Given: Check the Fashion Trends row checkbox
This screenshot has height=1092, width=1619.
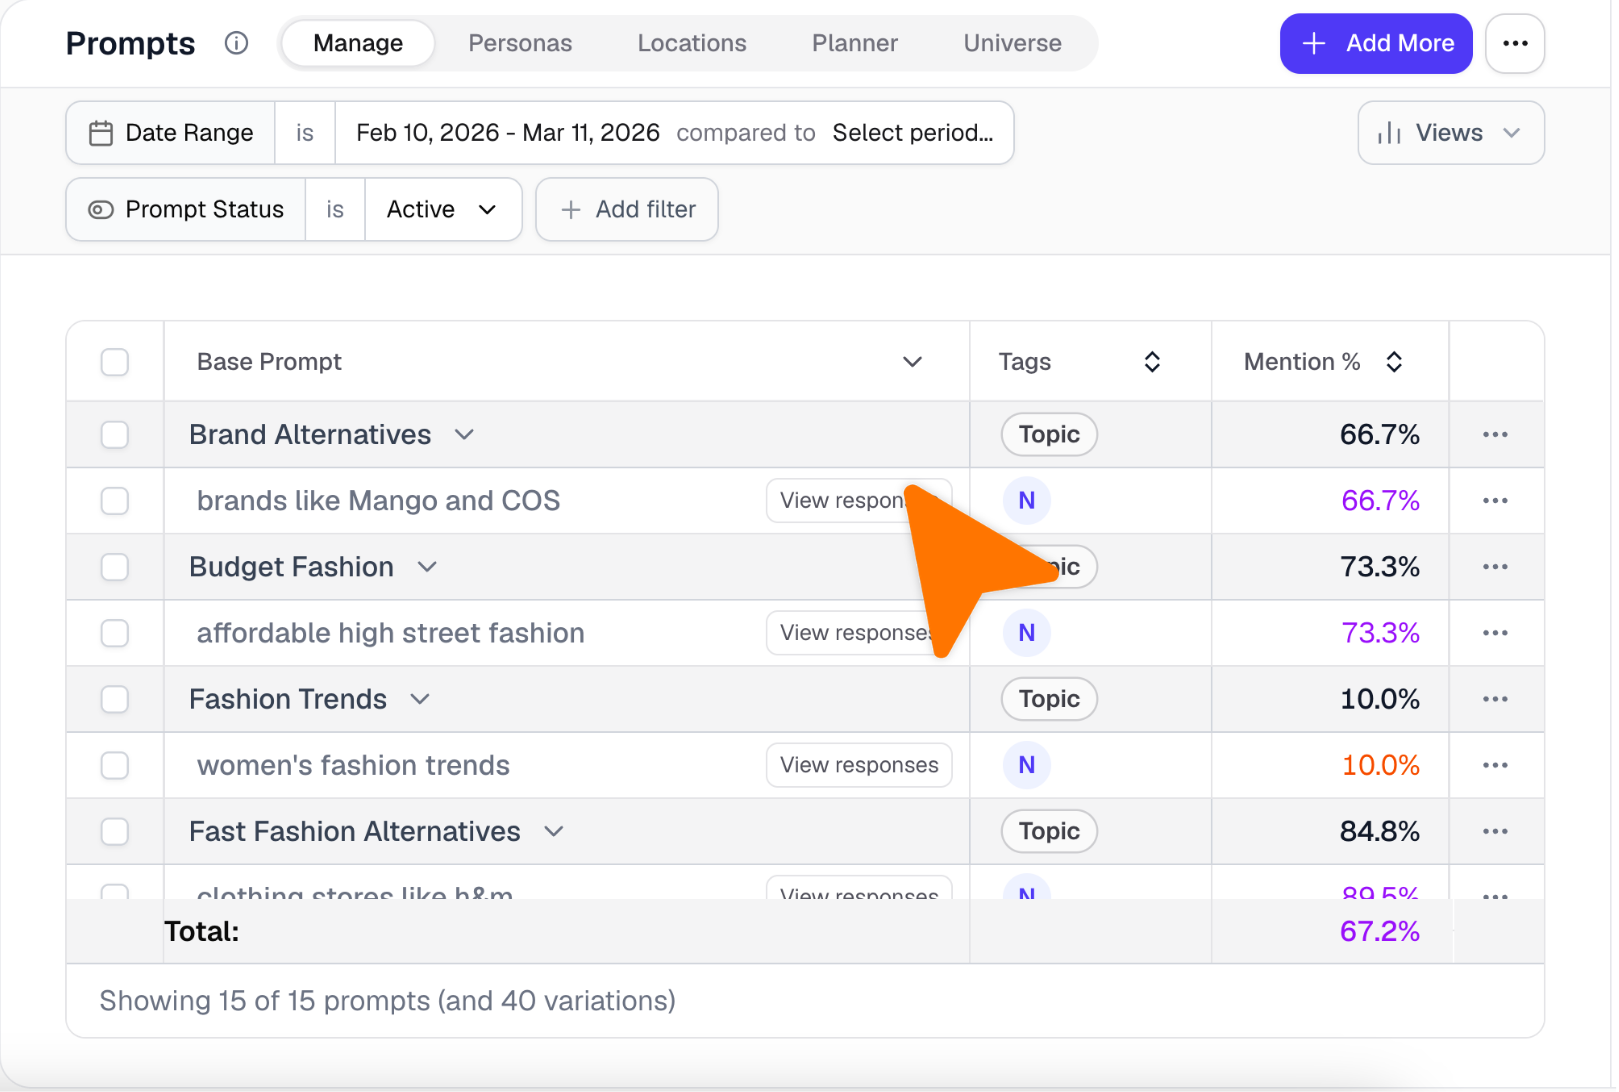Looking at the screenshot, I should [115, 698].
